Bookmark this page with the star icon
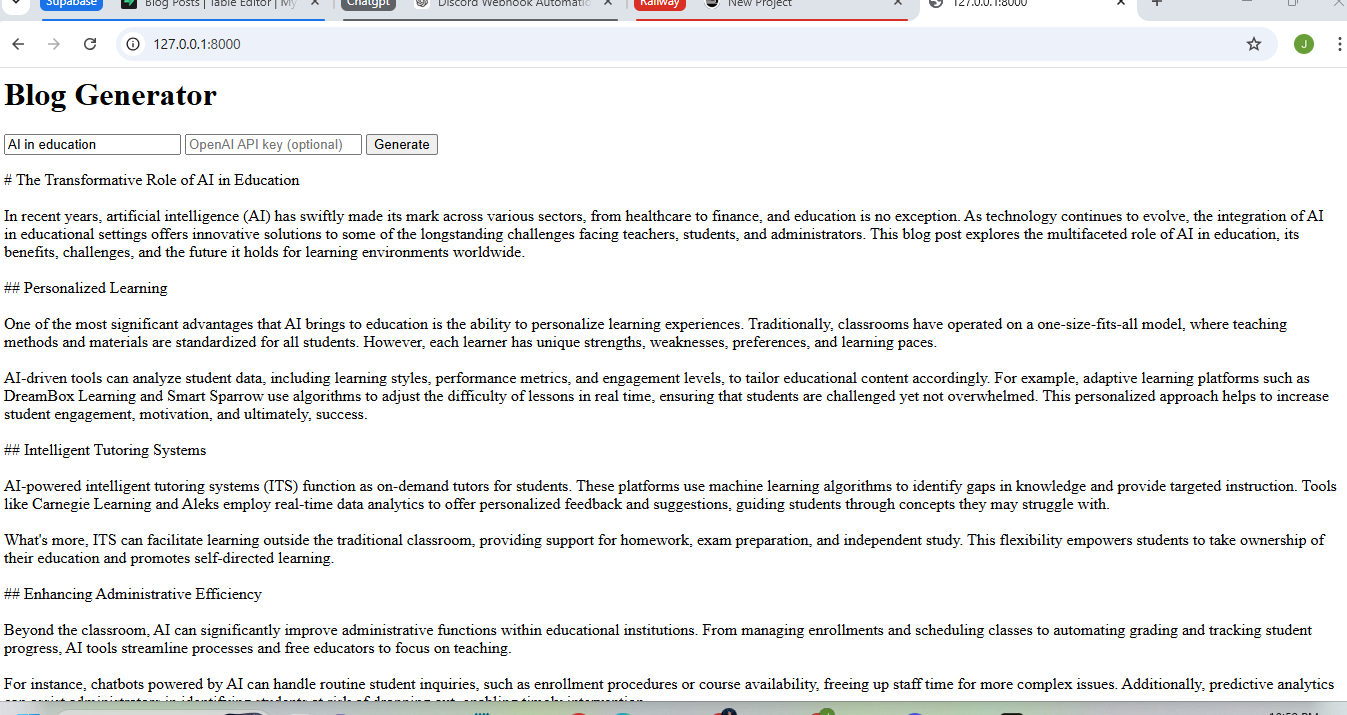Screen dimensions: 1347x715 pyautogui.click(x=1254, y=44)
